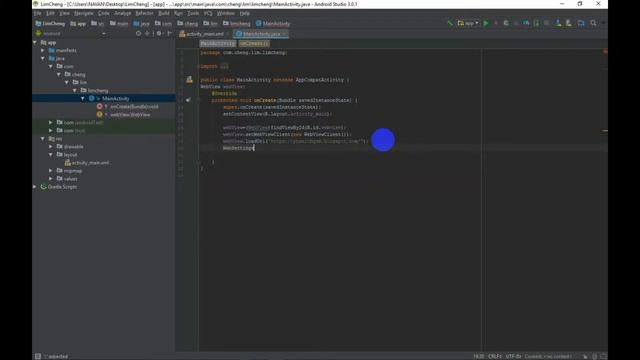Collapse all nodes in Project panel
The height and width of the screenshot is (360, 640).
click(147, 33)
